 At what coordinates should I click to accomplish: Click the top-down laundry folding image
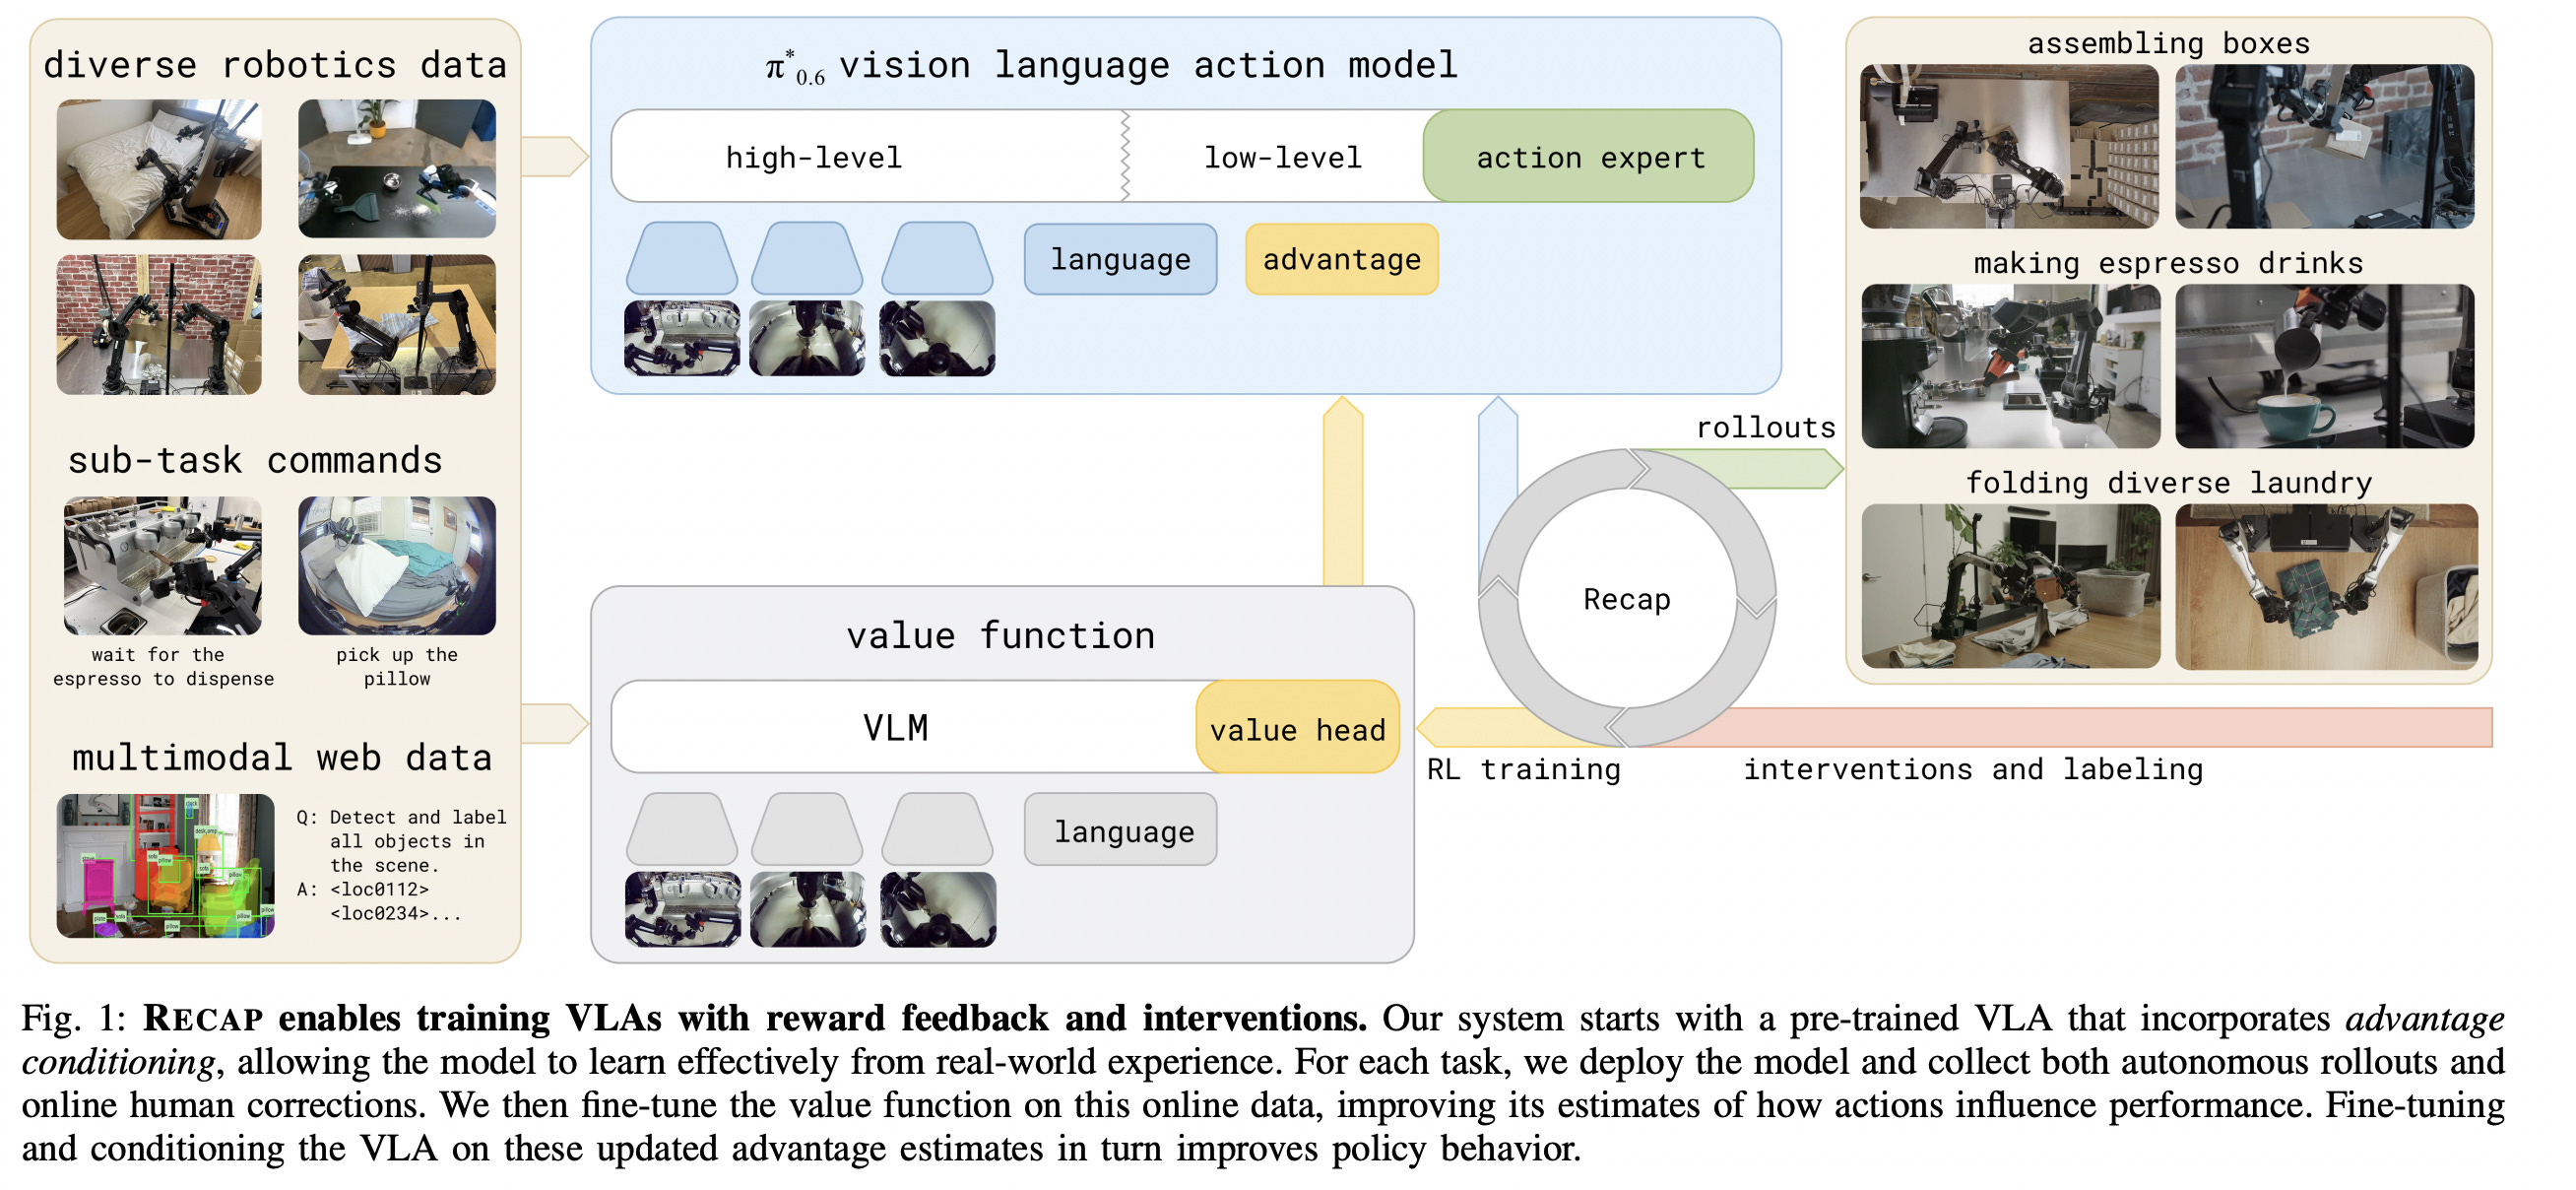[x=2326, y=587]
